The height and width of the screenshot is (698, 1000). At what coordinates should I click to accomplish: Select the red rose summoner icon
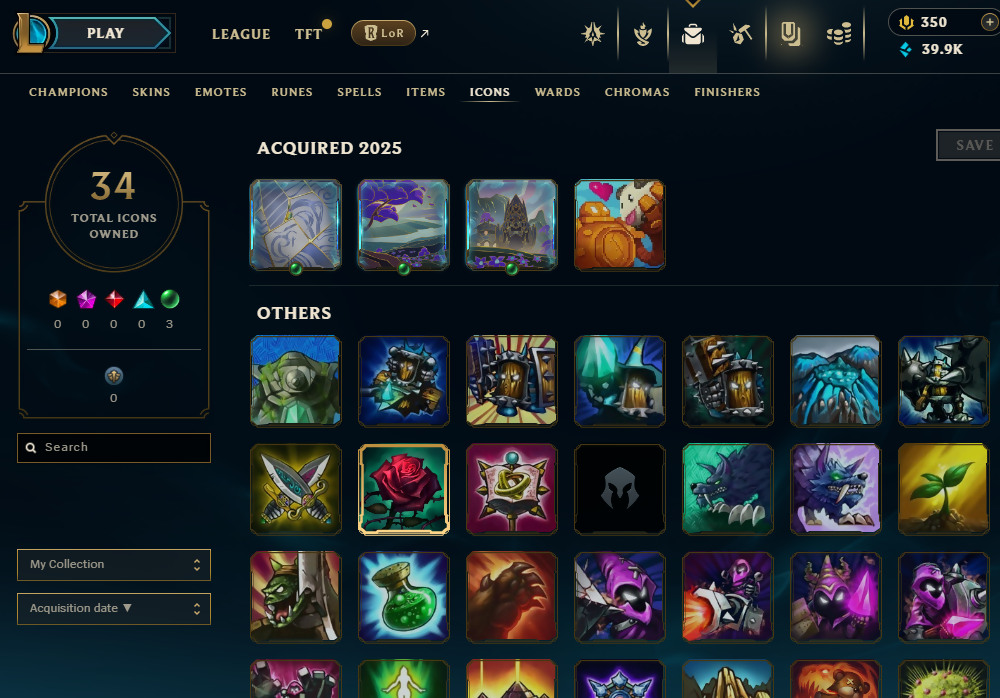[404, 489]
